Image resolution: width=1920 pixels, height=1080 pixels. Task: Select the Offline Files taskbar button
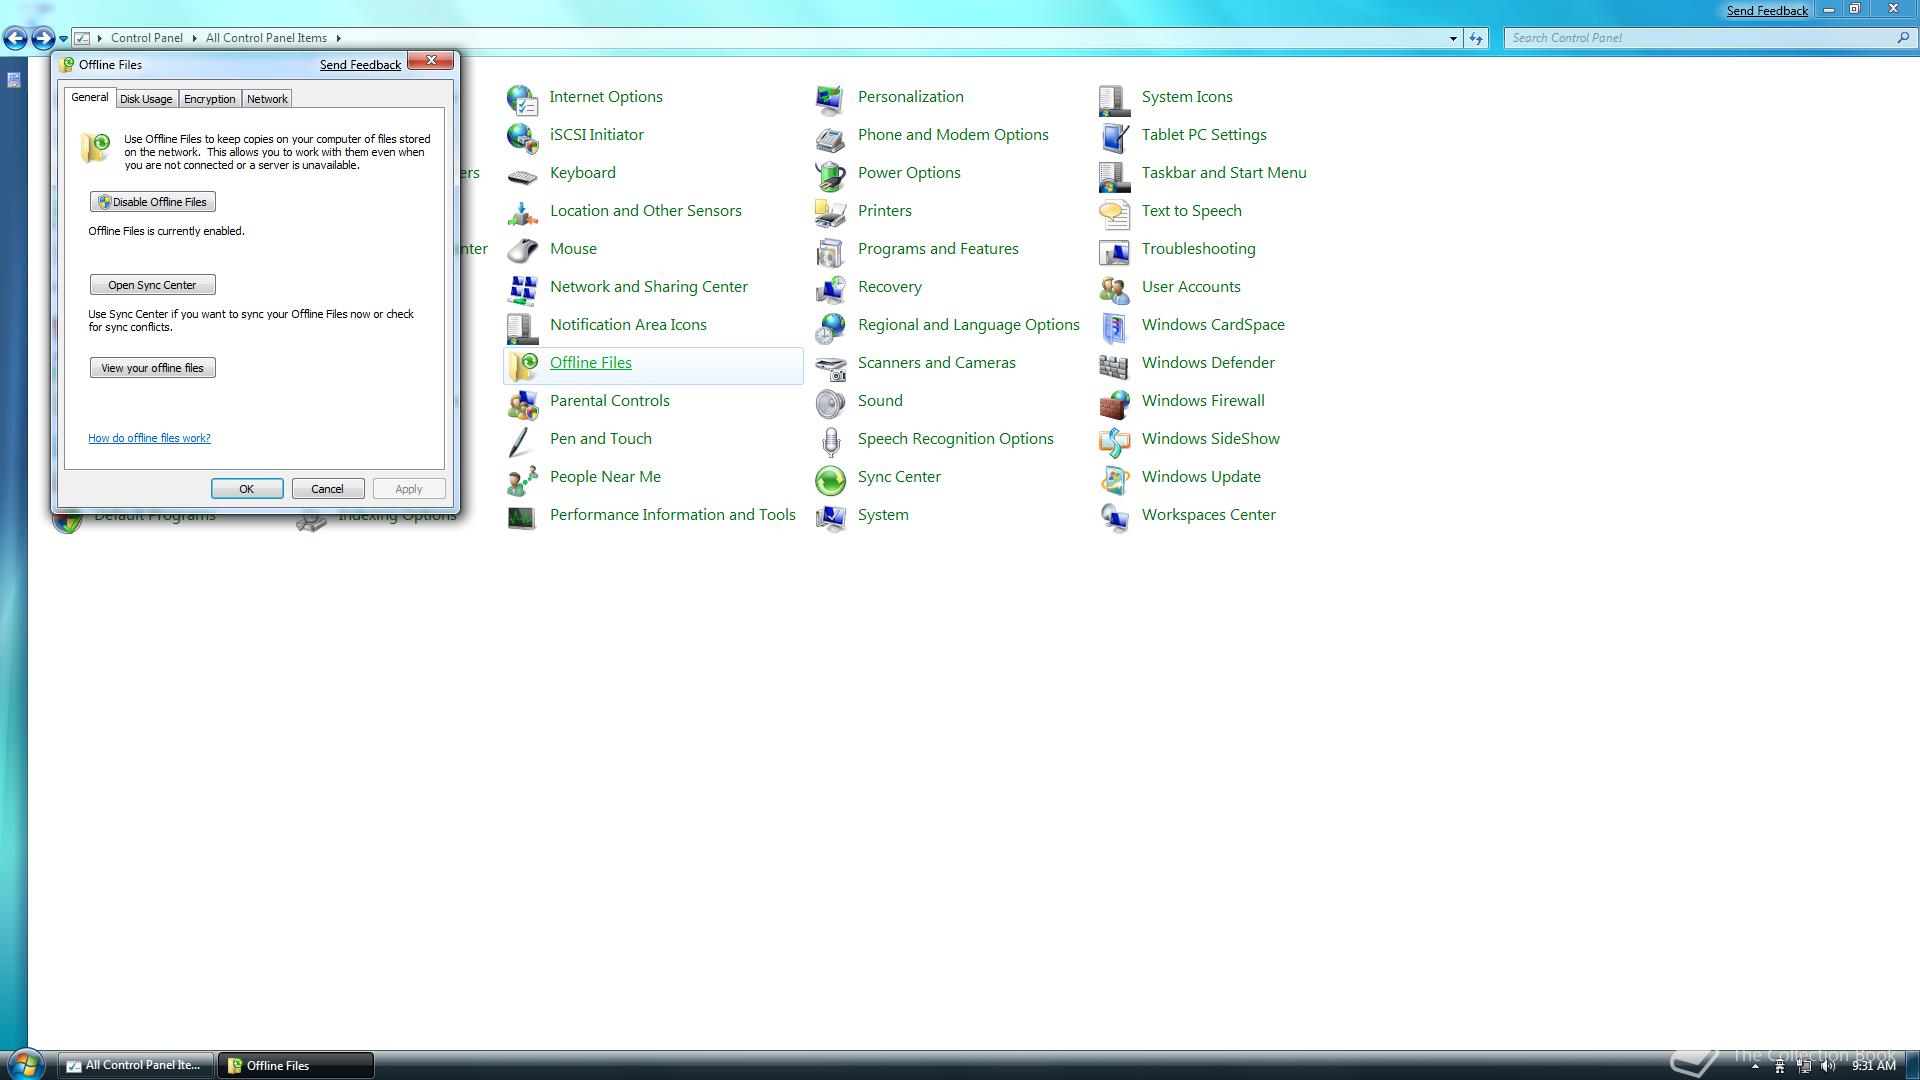click(x=296, y=1065)
